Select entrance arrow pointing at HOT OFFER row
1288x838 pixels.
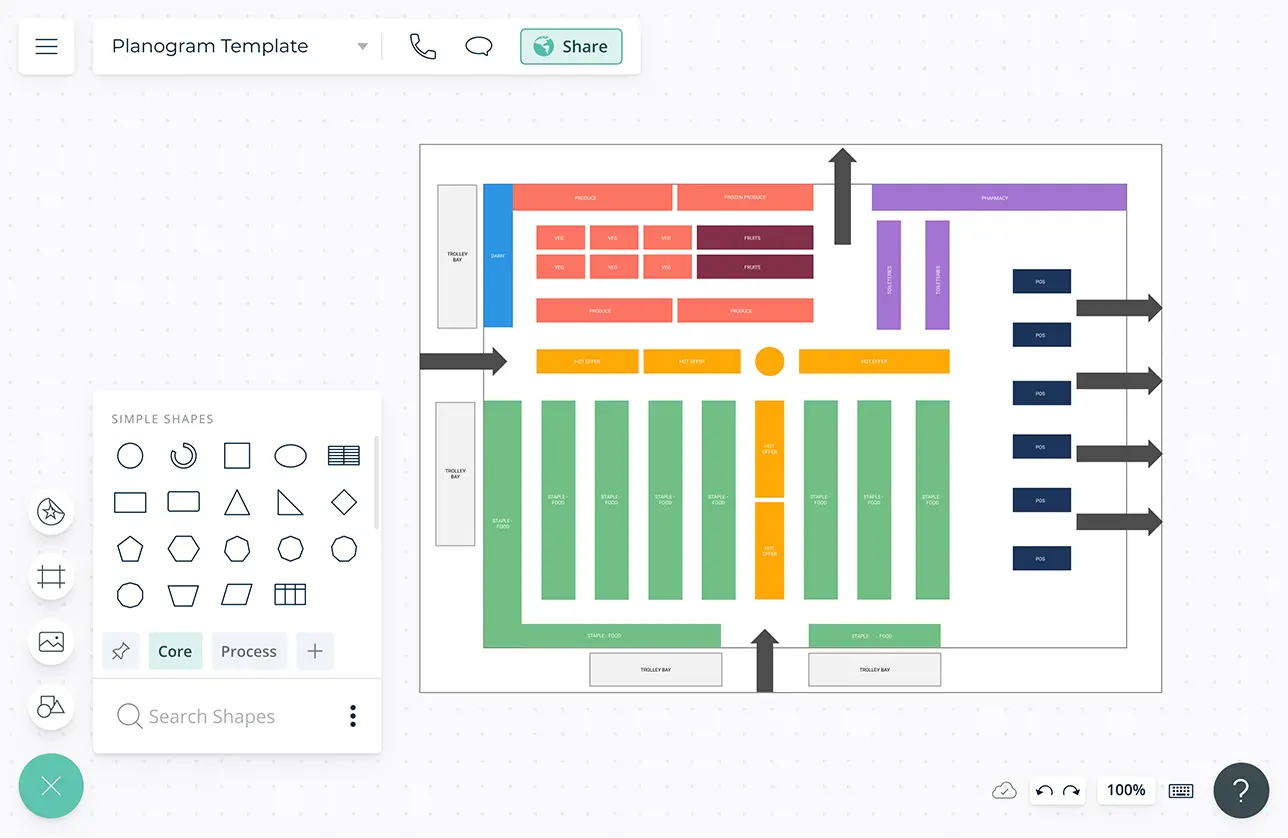click(x=464, y=361)
